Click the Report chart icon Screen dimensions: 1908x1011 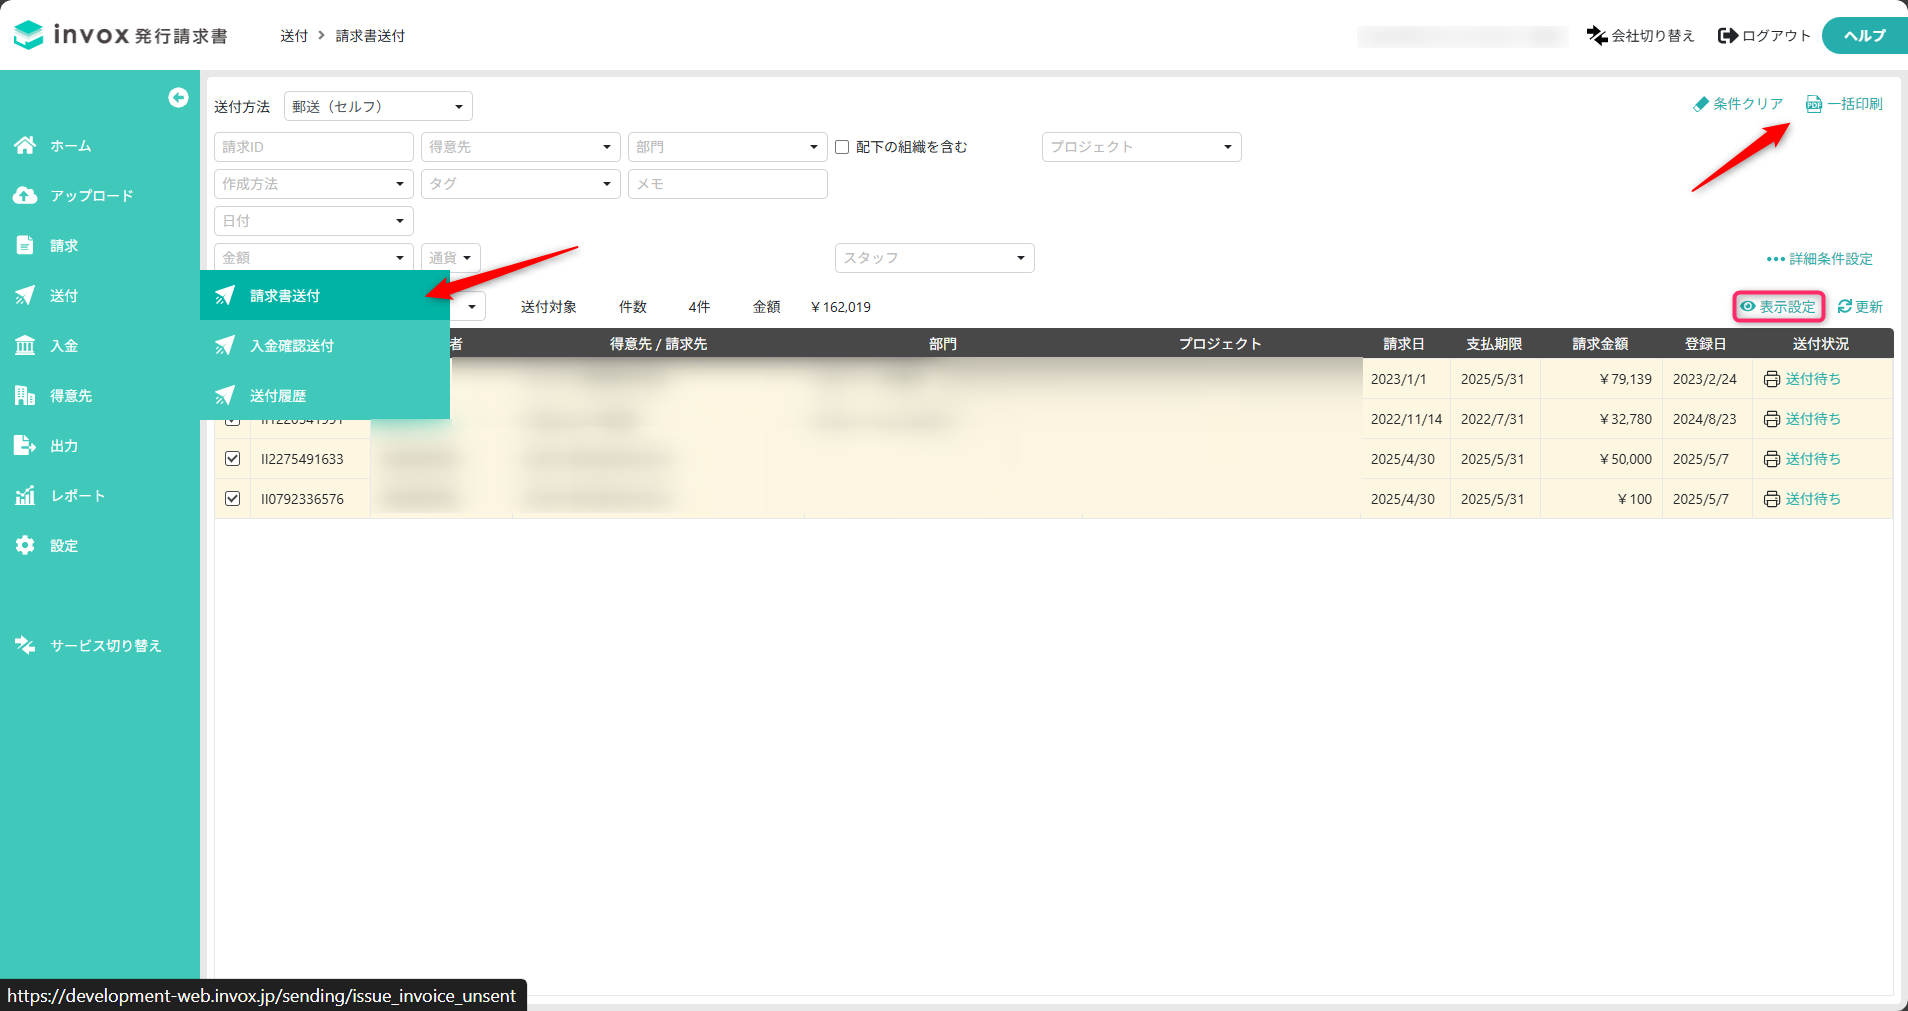click(x=25, y=496)
